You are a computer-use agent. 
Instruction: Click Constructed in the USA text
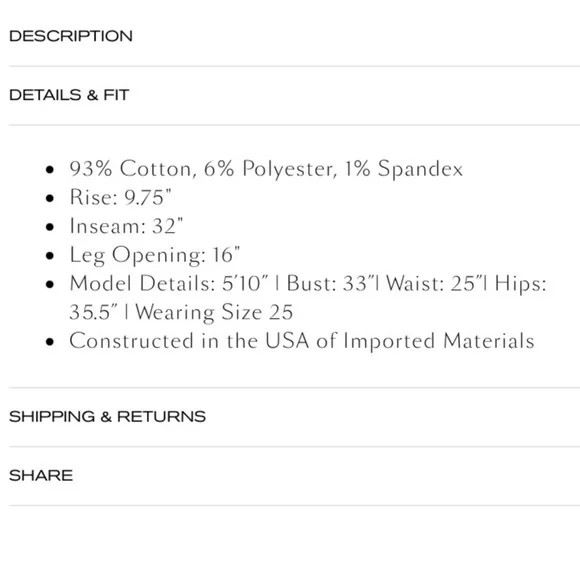tap(189, 341)
